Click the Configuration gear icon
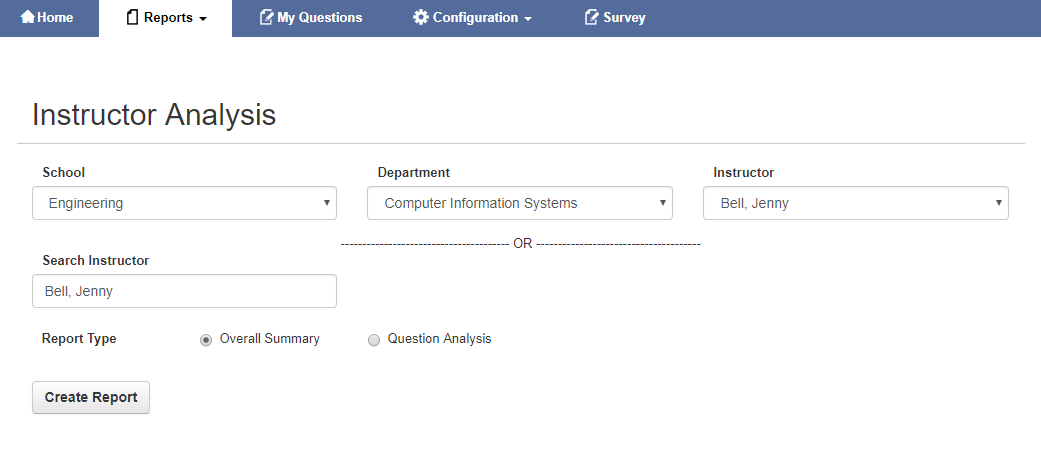 click(x=421, y=18)
